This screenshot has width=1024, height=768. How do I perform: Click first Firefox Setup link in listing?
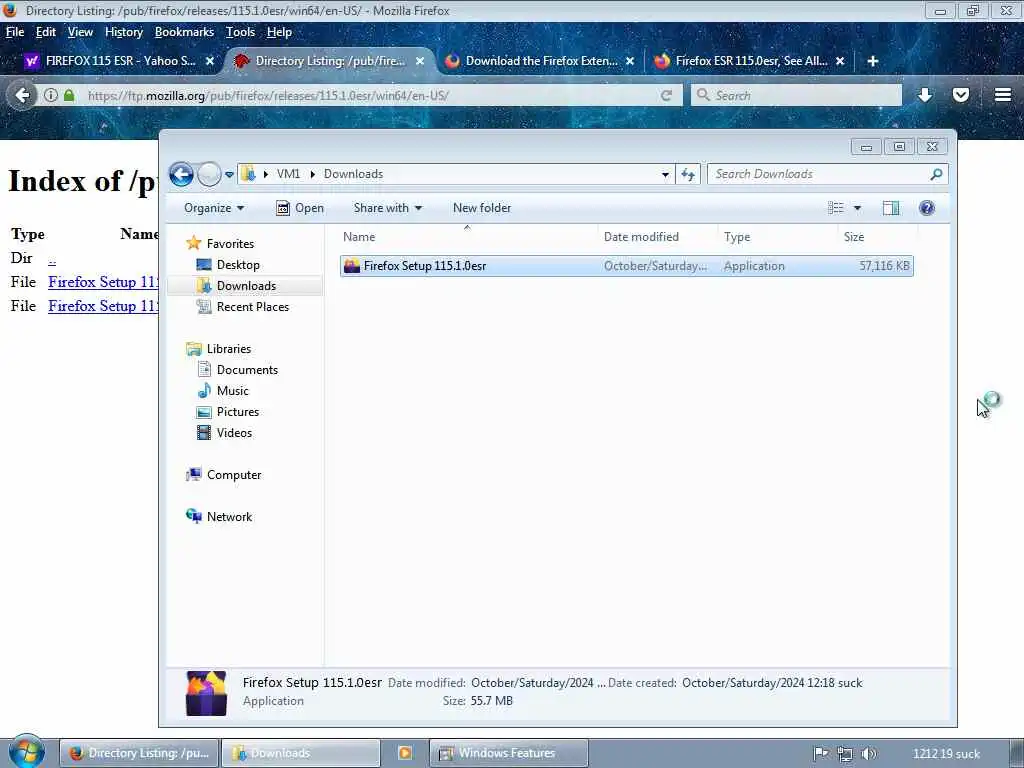tap(103, 282)
